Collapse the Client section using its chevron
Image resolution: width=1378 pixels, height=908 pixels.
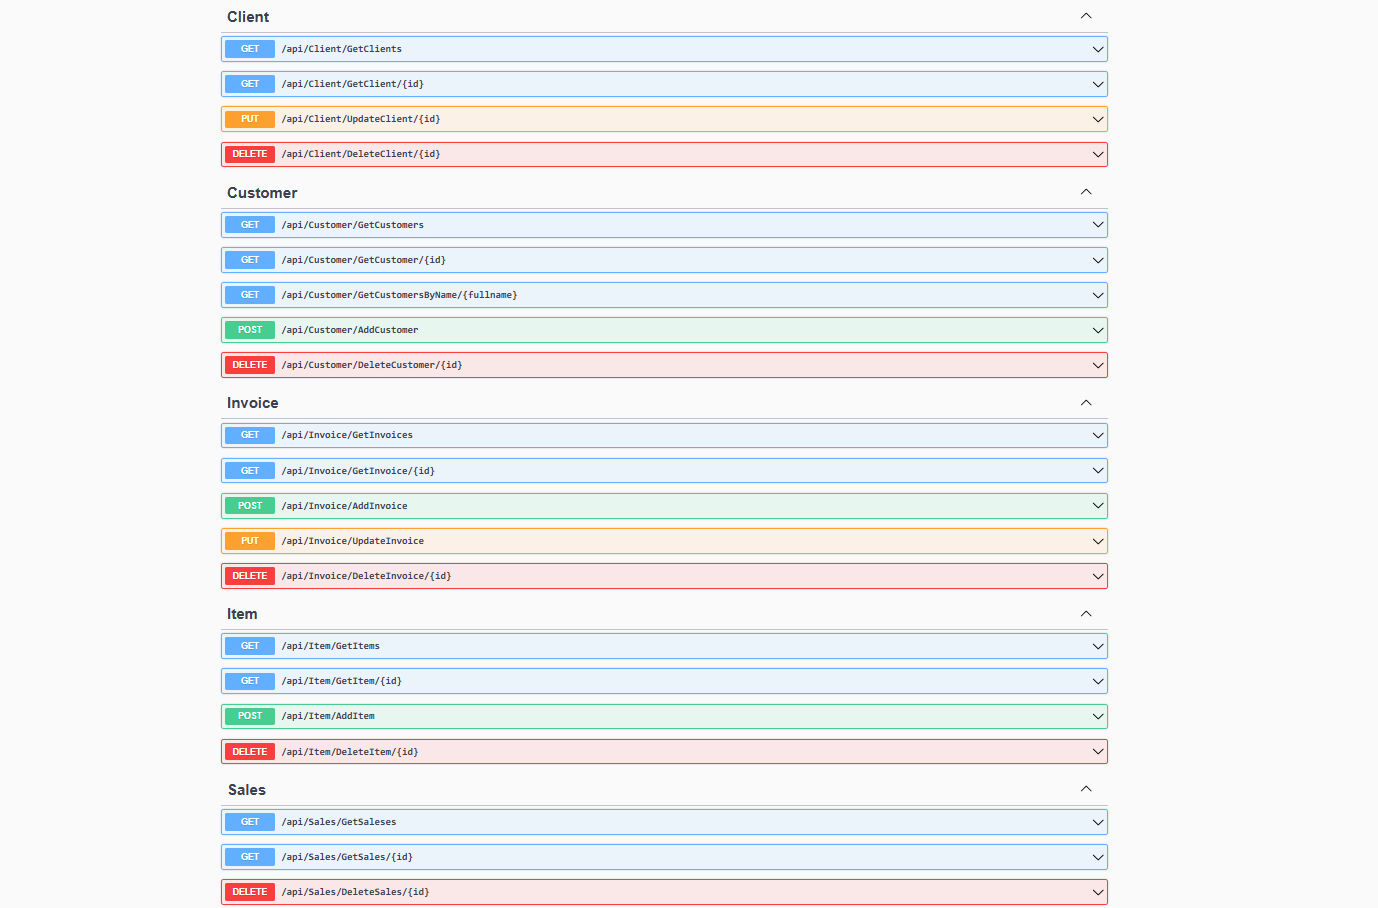pos(1086,16)
